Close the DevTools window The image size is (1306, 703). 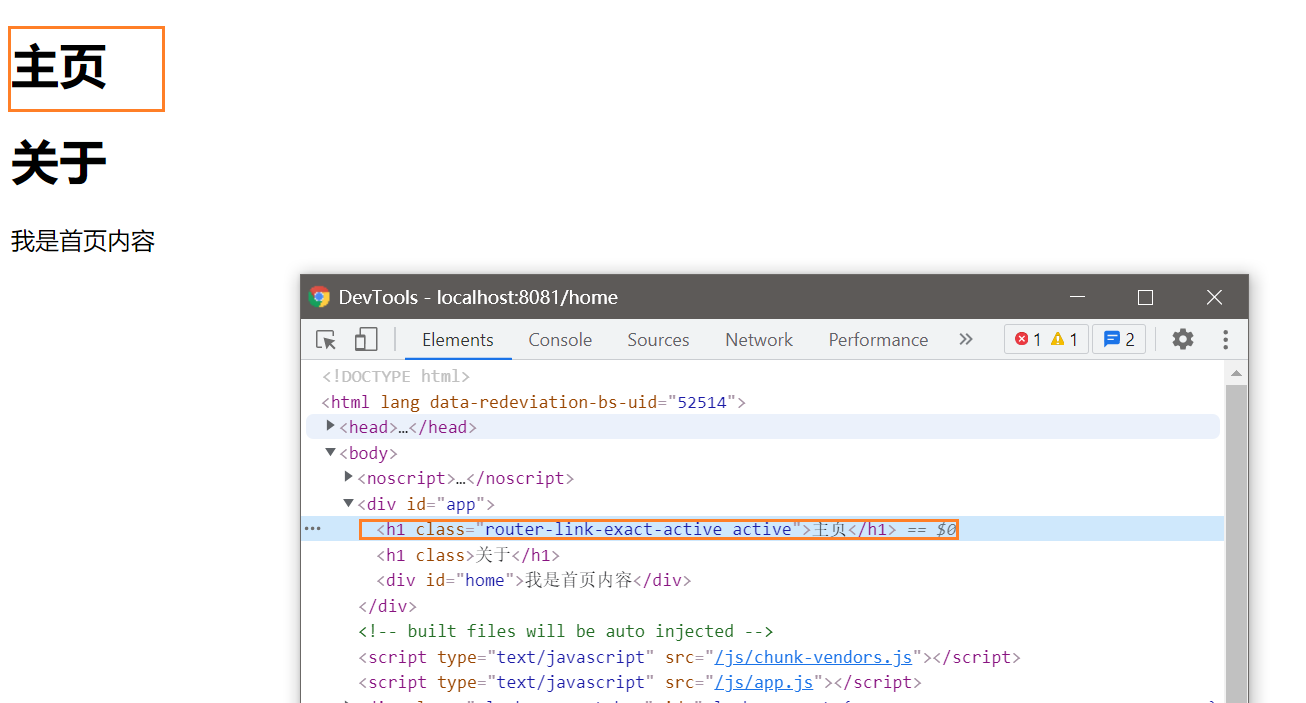tap(1214, 297)
